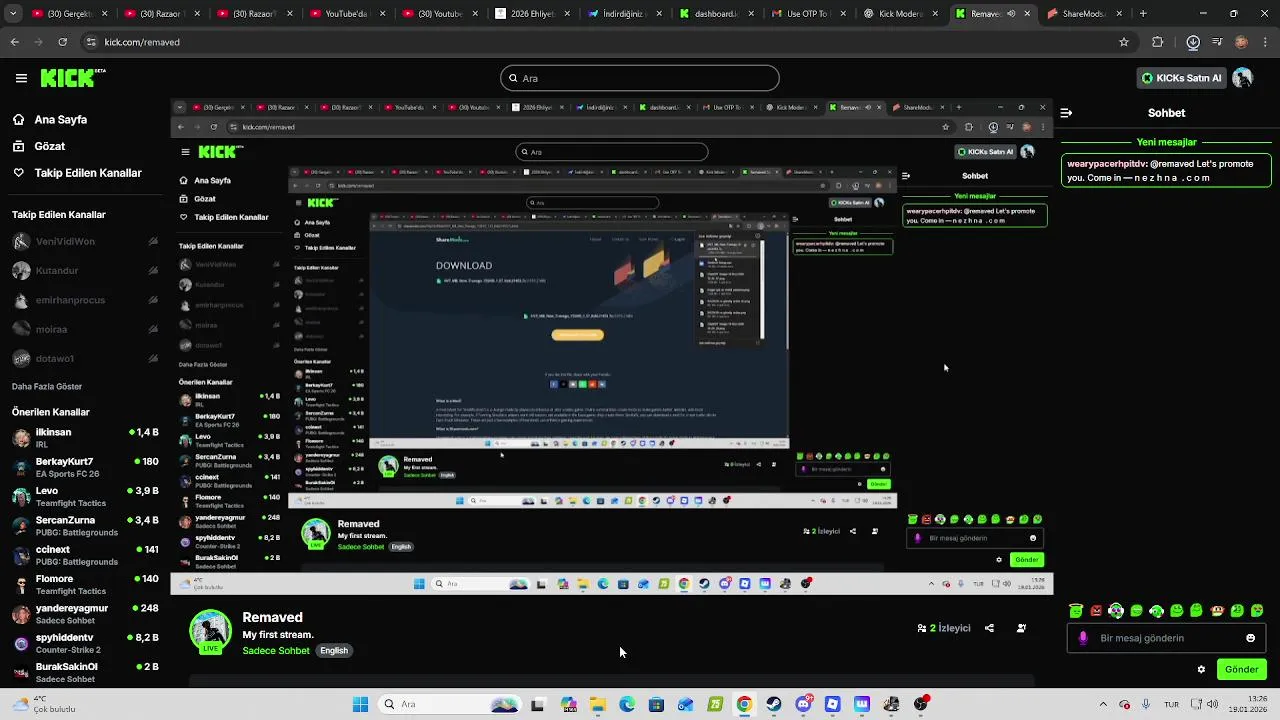This screenshot has height=720, width=1280.
Task: Open recommended channel ccinext
Action: coord(85,555)
